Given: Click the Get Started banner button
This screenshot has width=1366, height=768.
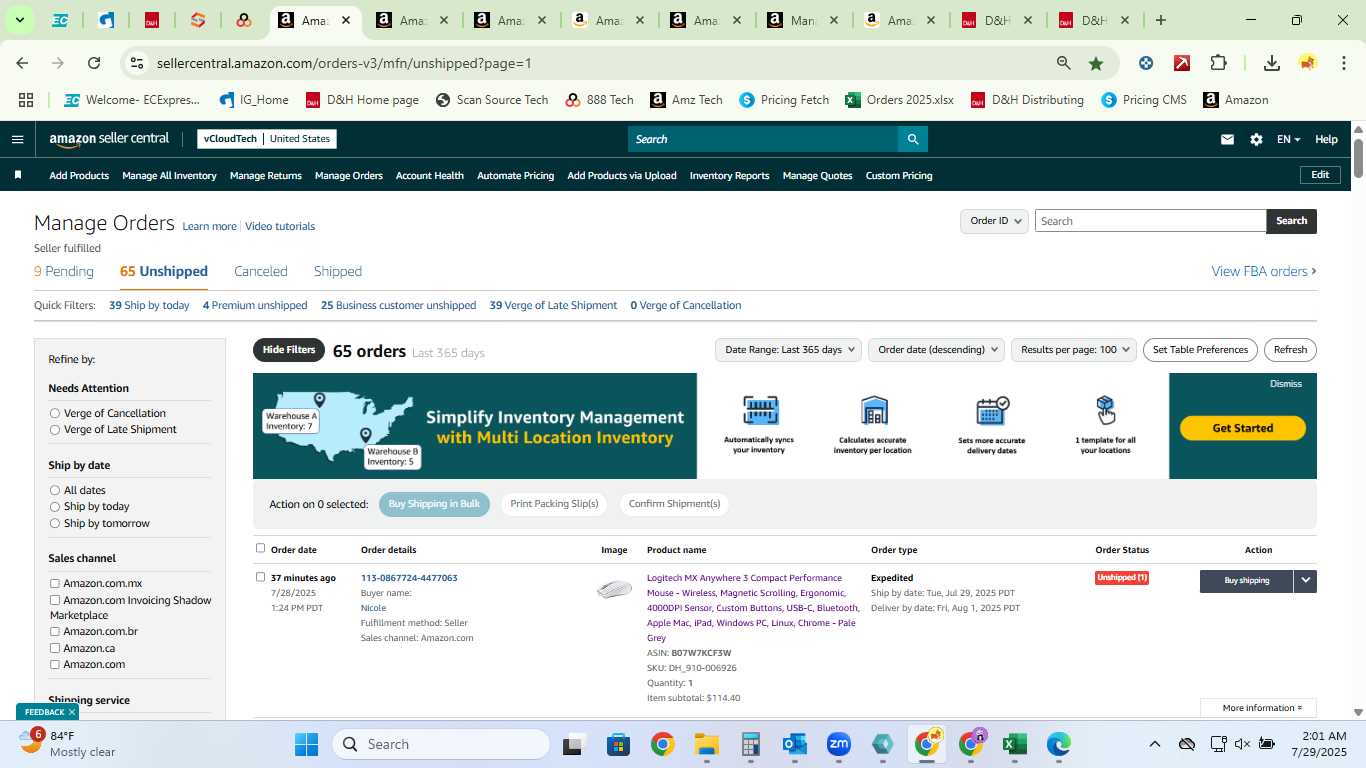Looking at the screenshot, I should tap(1243, 428).
